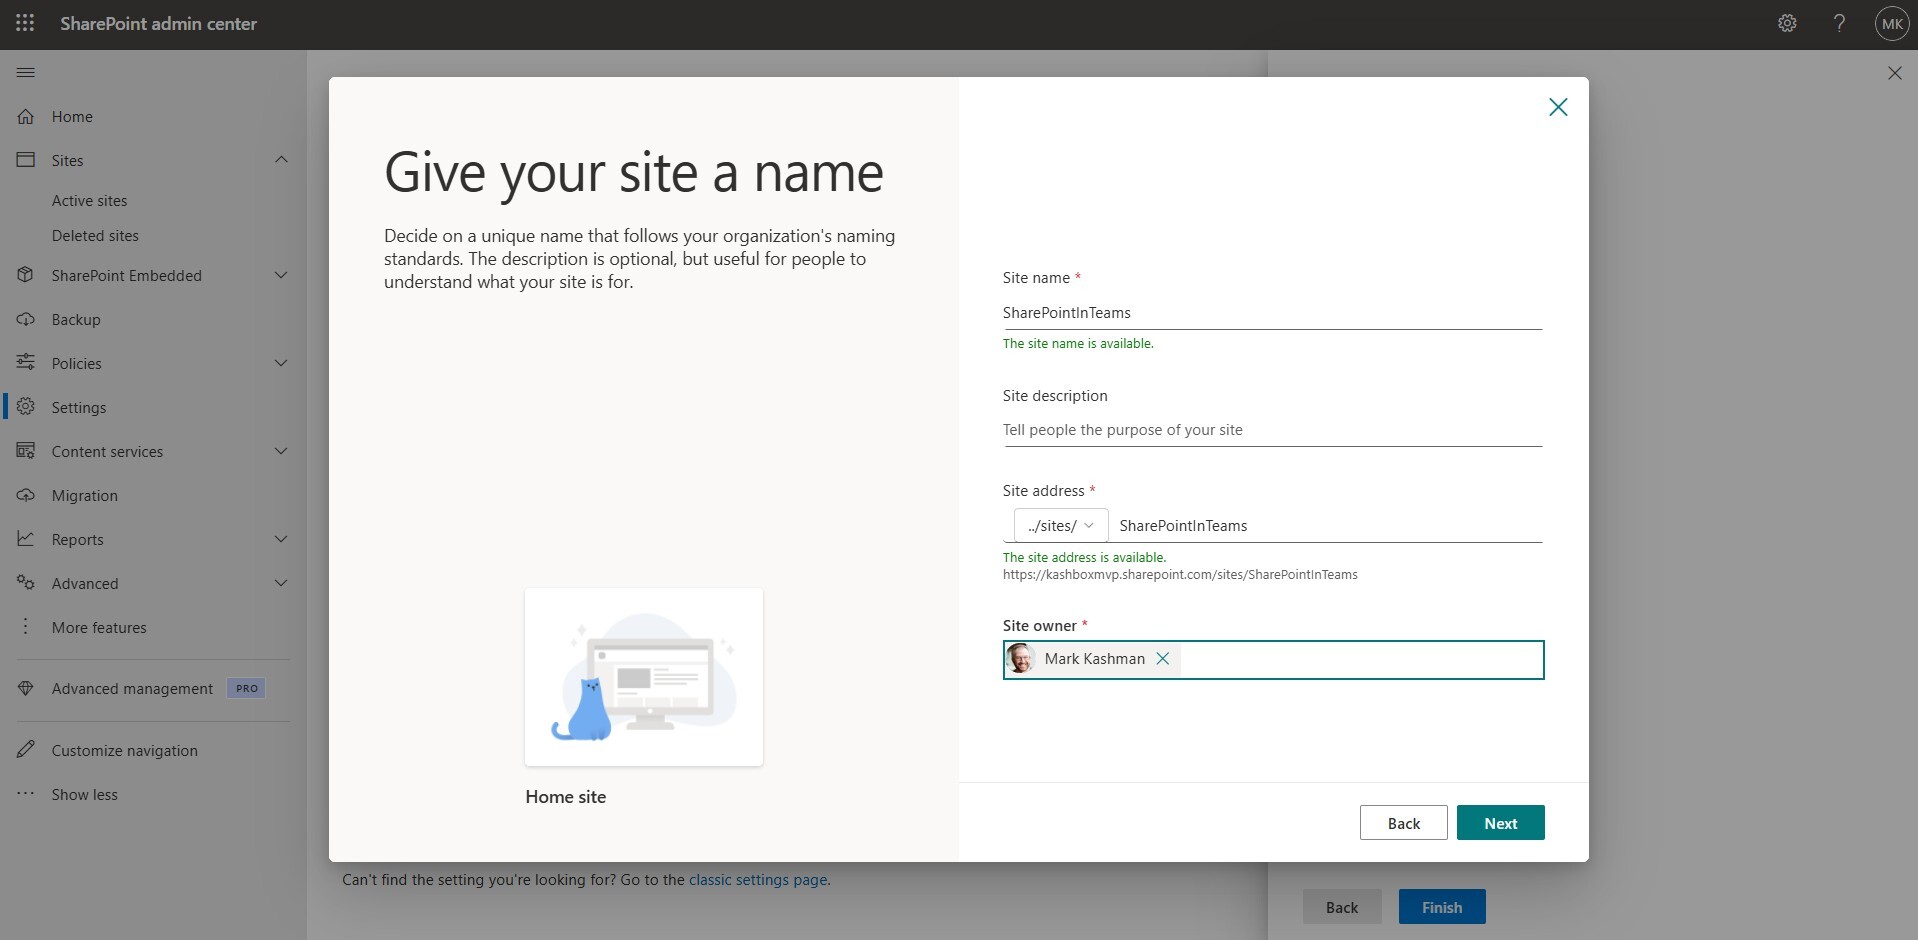Viewport: 1918px width, 940px height.
Task: Close the background side panel
Action: pos(1895,73)
